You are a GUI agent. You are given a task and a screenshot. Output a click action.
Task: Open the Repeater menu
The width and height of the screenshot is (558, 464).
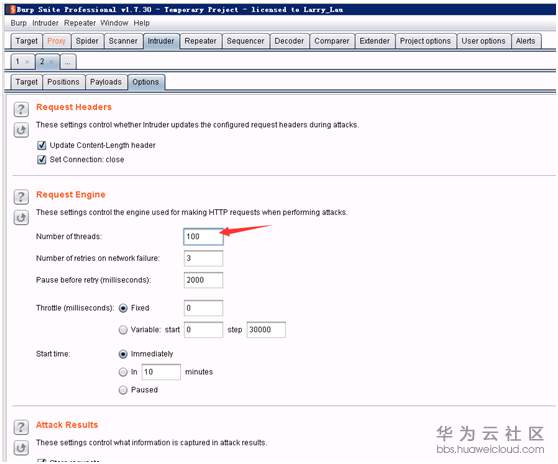80,23
